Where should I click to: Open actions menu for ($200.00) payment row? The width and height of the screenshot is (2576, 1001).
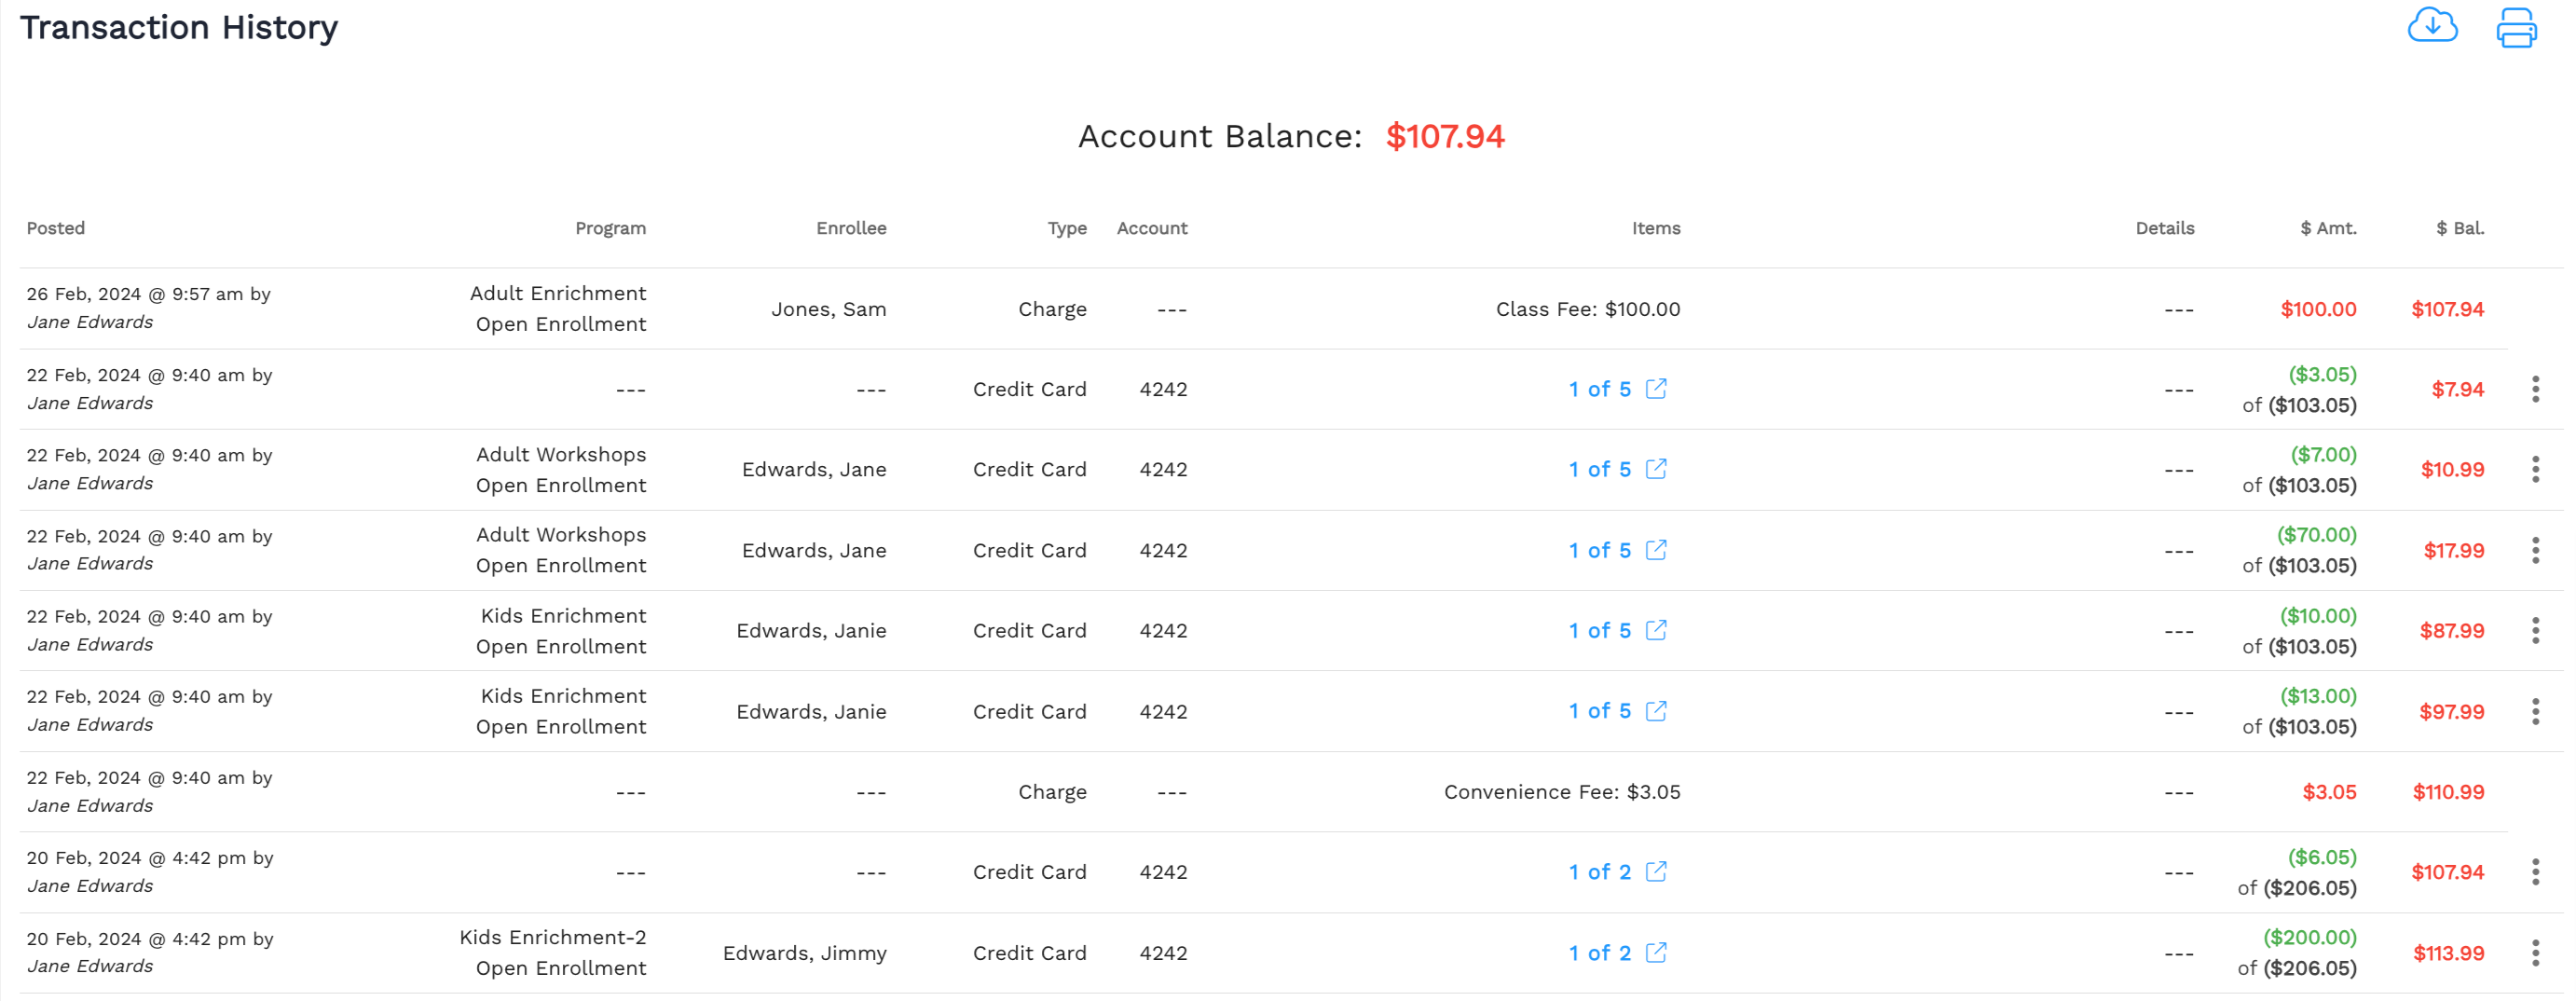pos(2535,953)
